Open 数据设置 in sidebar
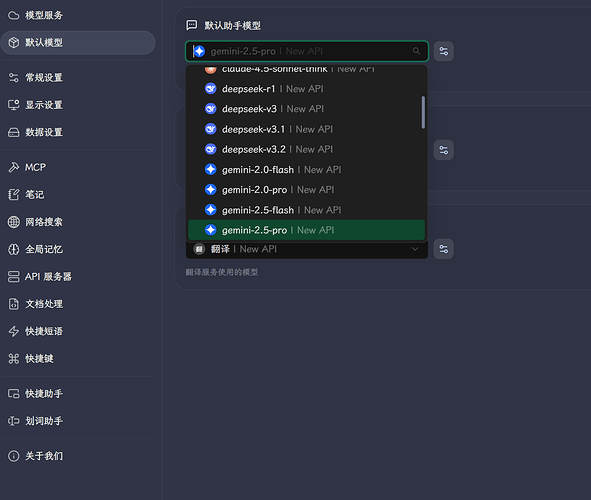Viewport: 591px width, 500px height. point(78,132)
